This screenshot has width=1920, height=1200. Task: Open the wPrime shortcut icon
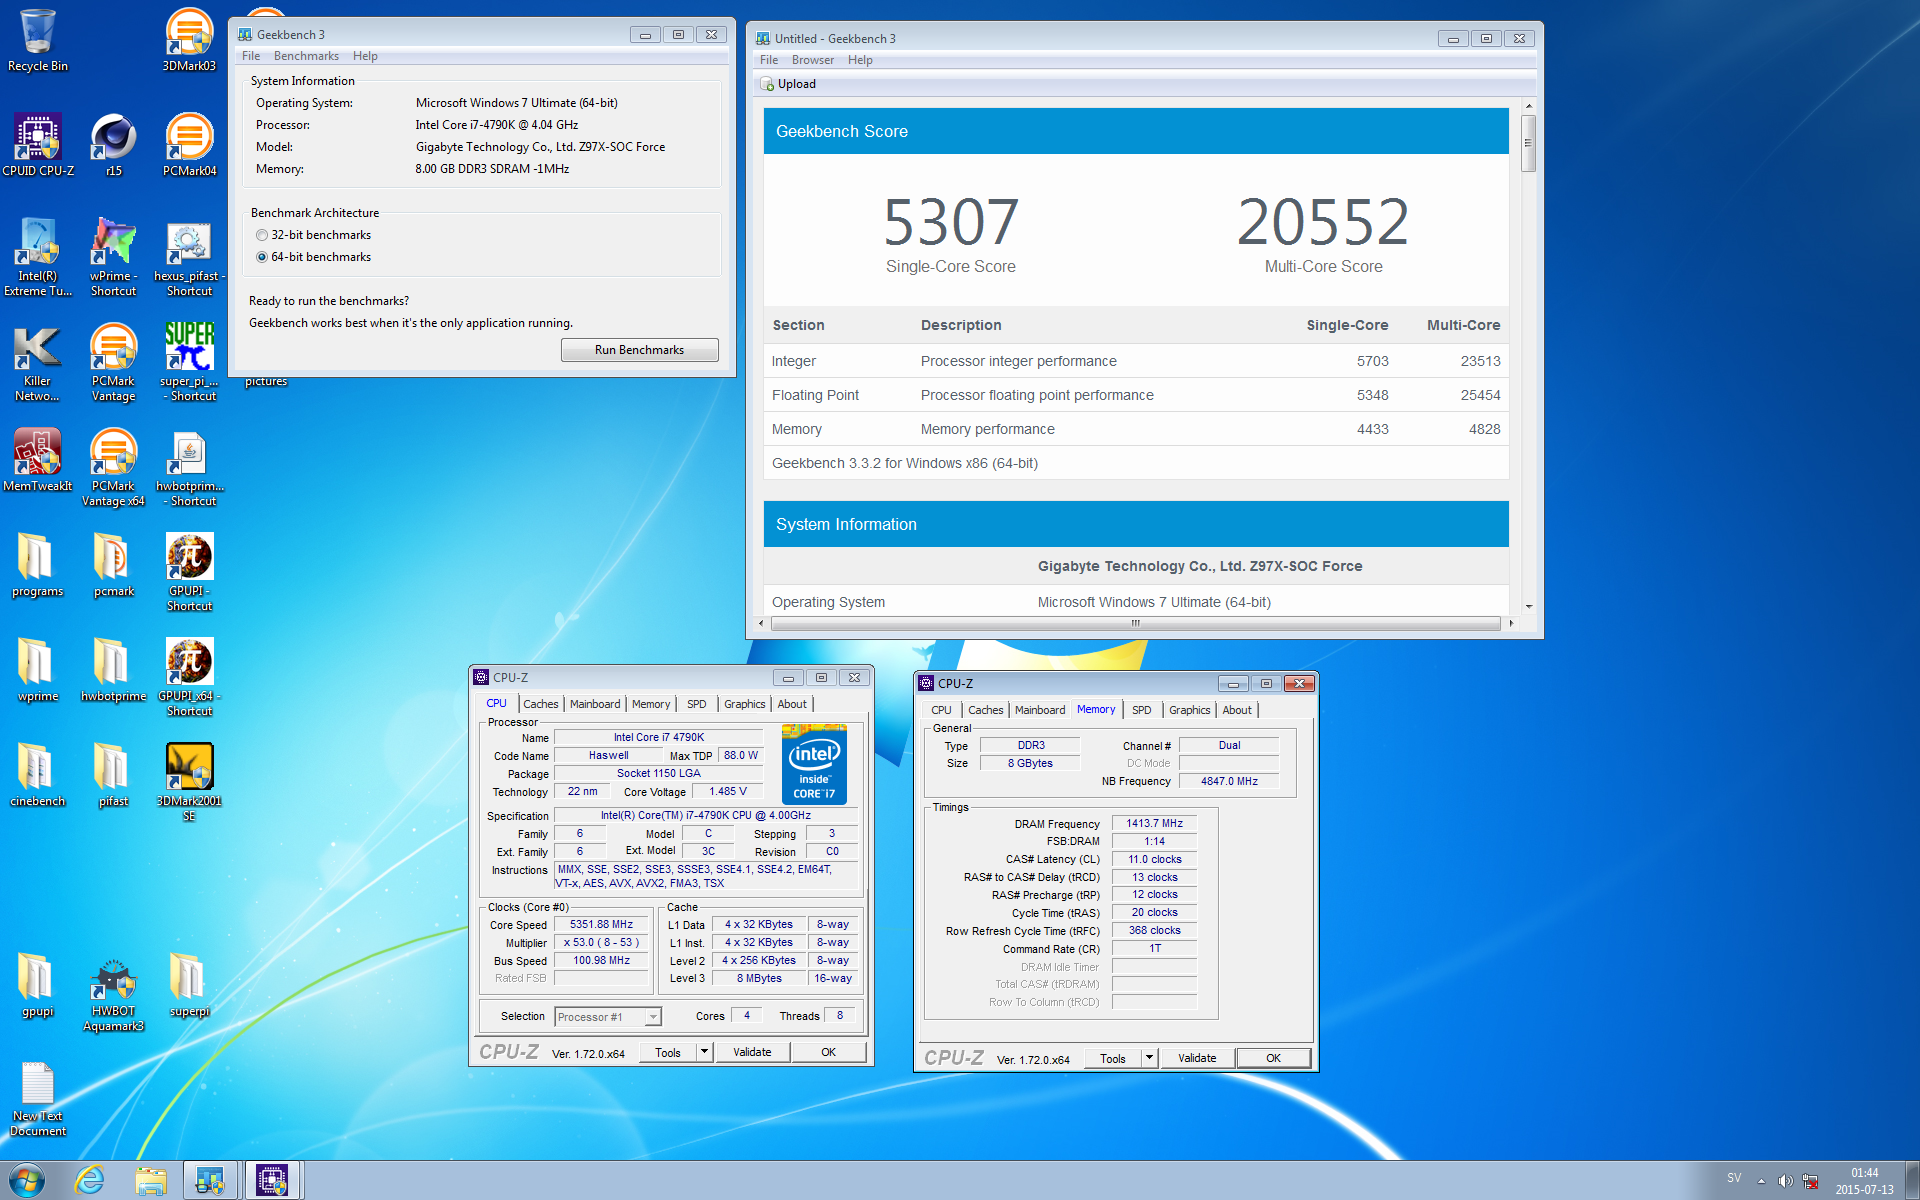113,257
